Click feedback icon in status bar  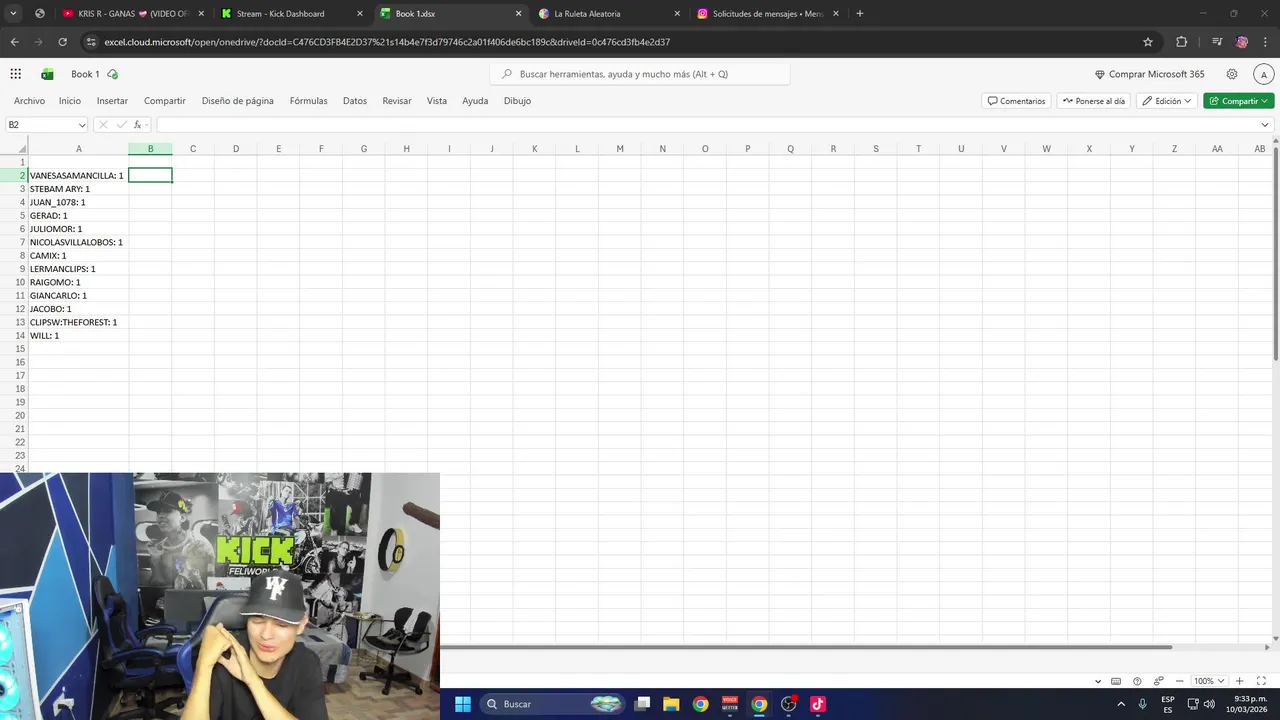pyautogui.click(x=1159, y=681)
